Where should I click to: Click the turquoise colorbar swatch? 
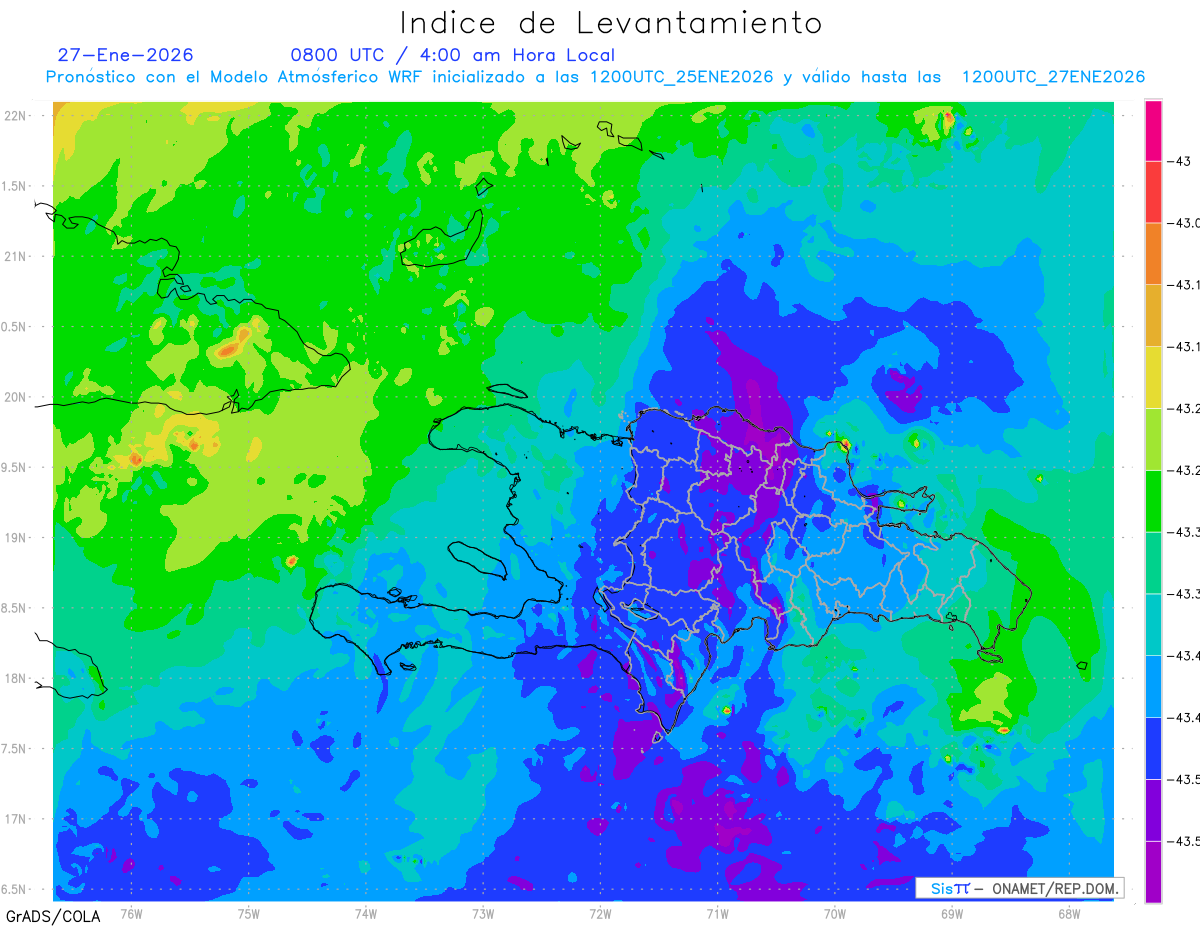(x=1153, y=624)
